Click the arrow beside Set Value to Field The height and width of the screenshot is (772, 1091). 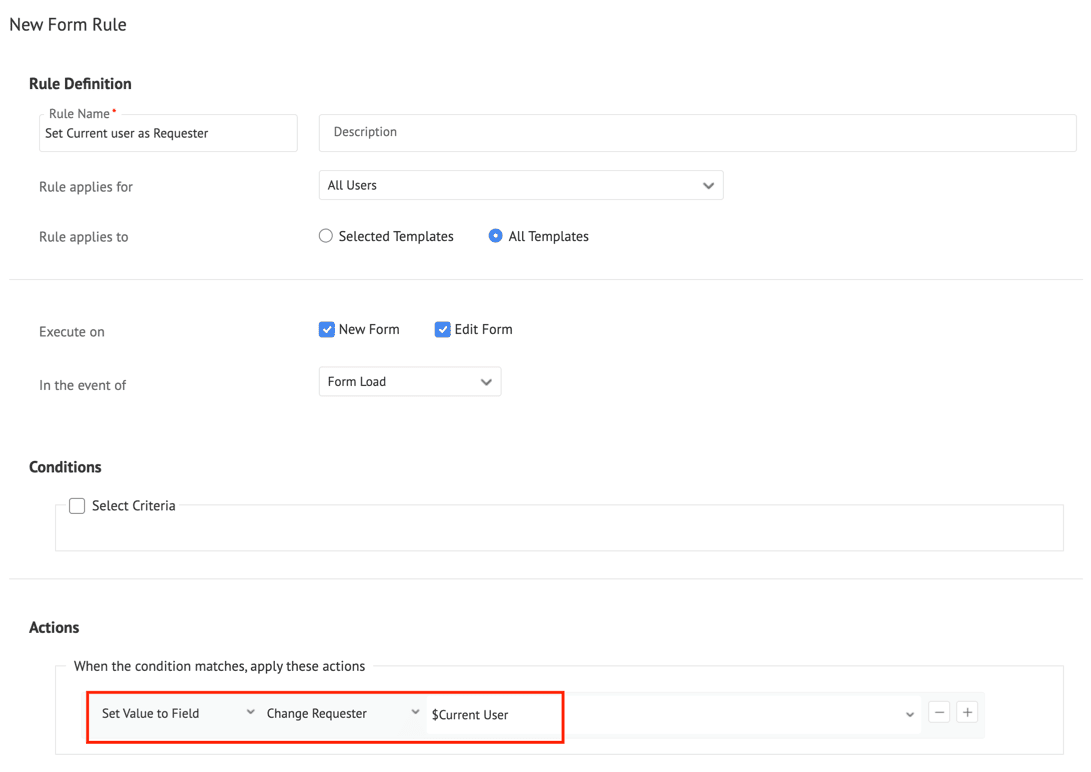pos(250,713)
